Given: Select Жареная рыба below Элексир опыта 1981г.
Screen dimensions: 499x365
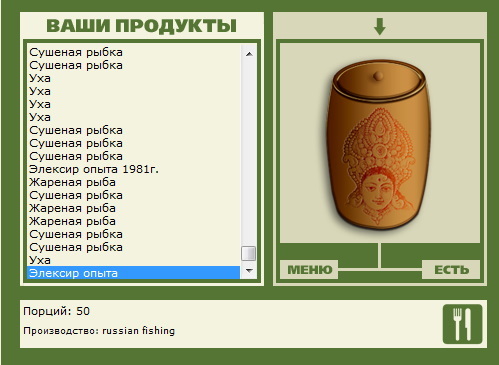Looking at the screenshot, I should (133, 182).
